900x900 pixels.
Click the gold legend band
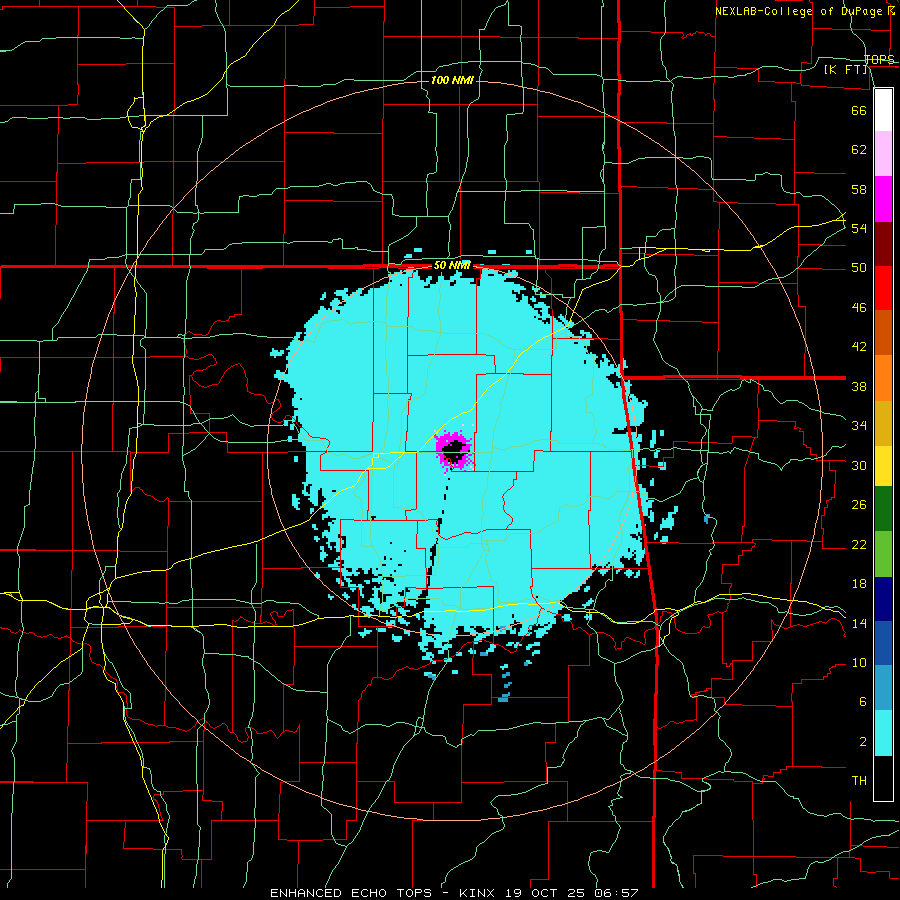883,423
